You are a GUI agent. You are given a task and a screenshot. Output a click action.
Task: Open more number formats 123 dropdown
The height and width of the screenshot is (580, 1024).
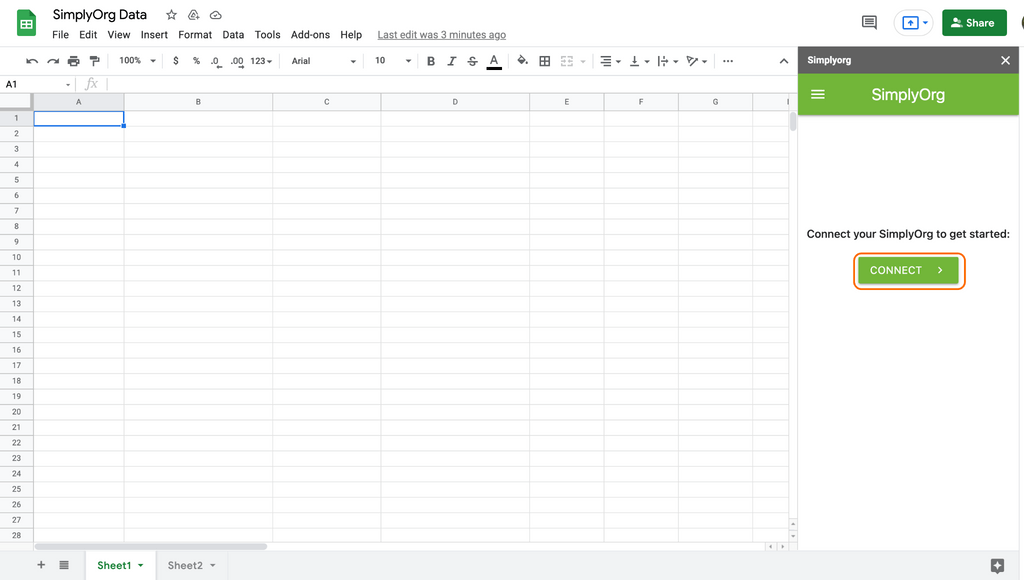261,61
